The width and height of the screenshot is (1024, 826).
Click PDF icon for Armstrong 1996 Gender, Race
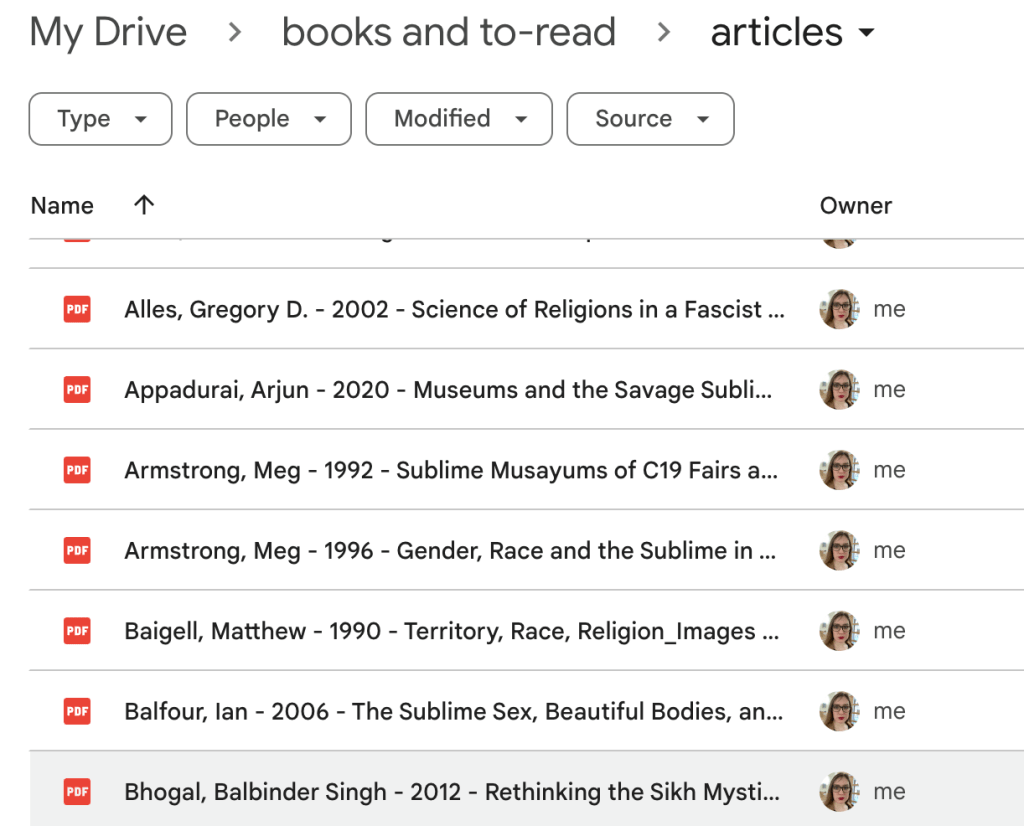click(77, 550)
